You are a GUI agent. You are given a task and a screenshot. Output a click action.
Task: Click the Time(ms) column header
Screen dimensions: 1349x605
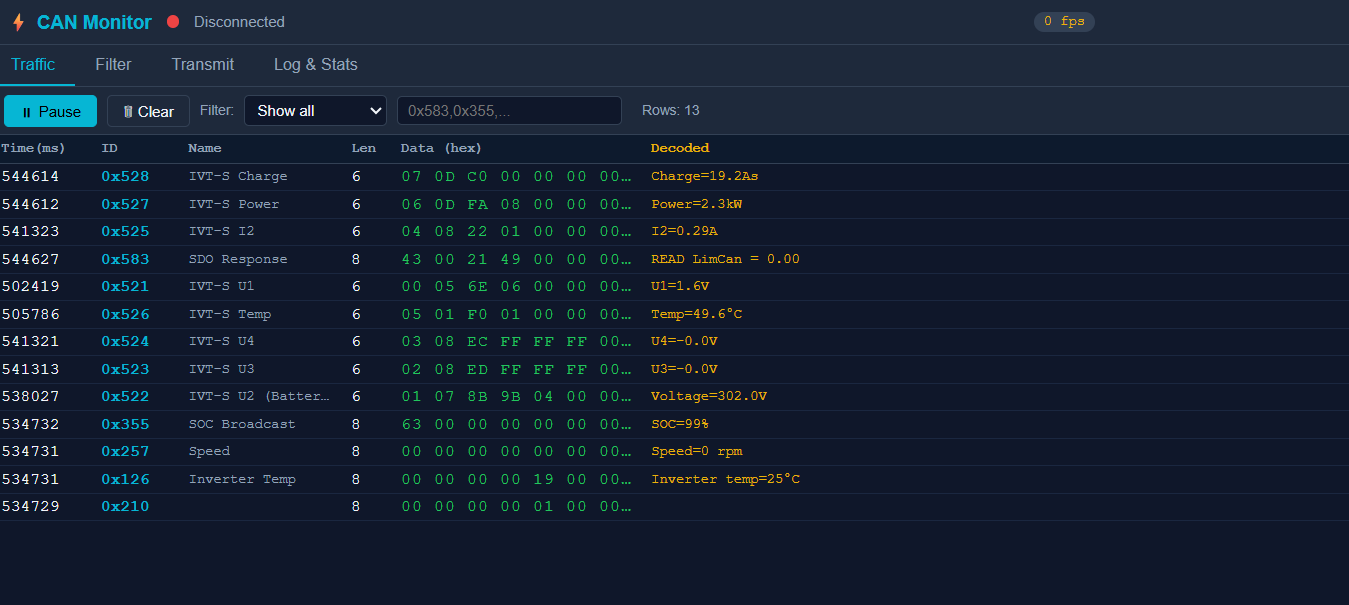[33, 148]
